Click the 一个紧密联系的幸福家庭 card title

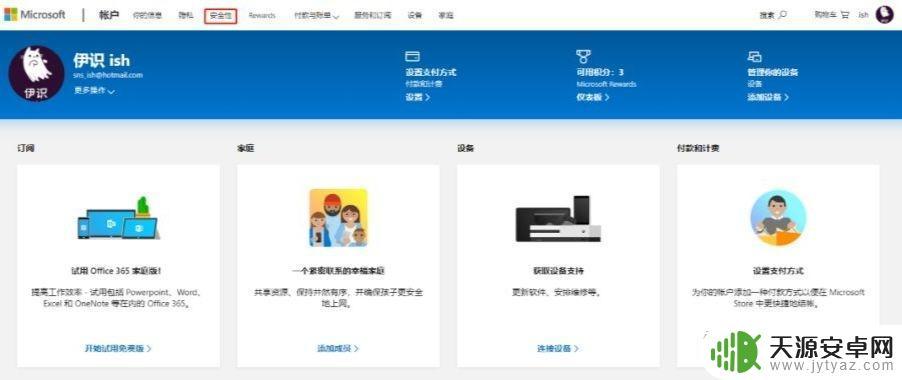point(338,271)
